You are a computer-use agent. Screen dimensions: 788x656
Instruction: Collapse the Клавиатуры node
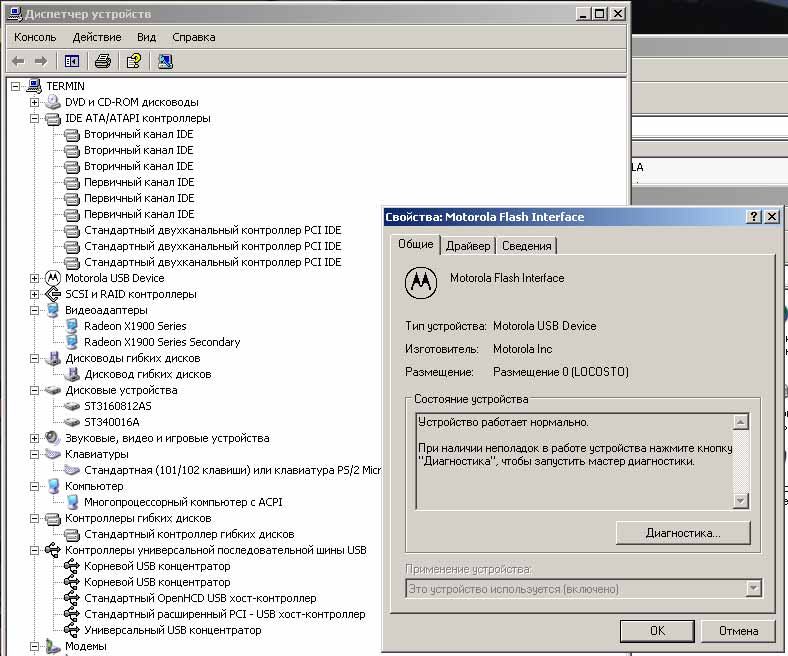pos(34,454)
